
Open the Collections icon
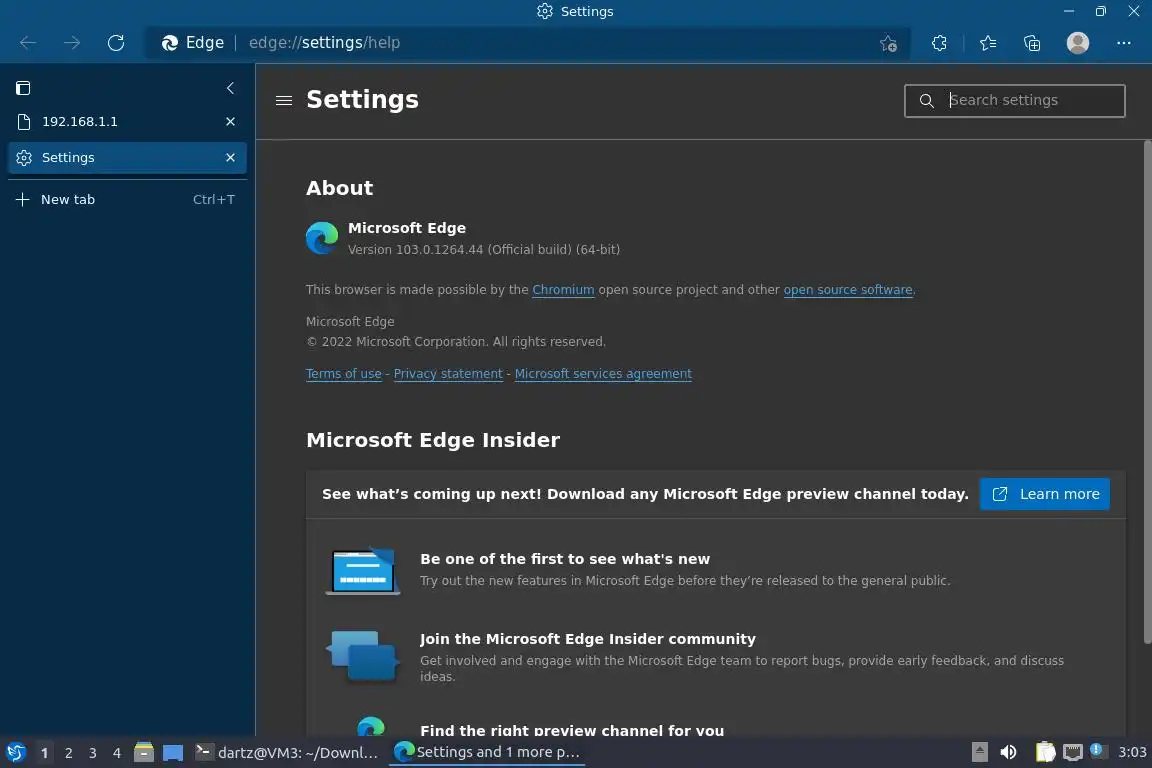[x=1032, y=43]
